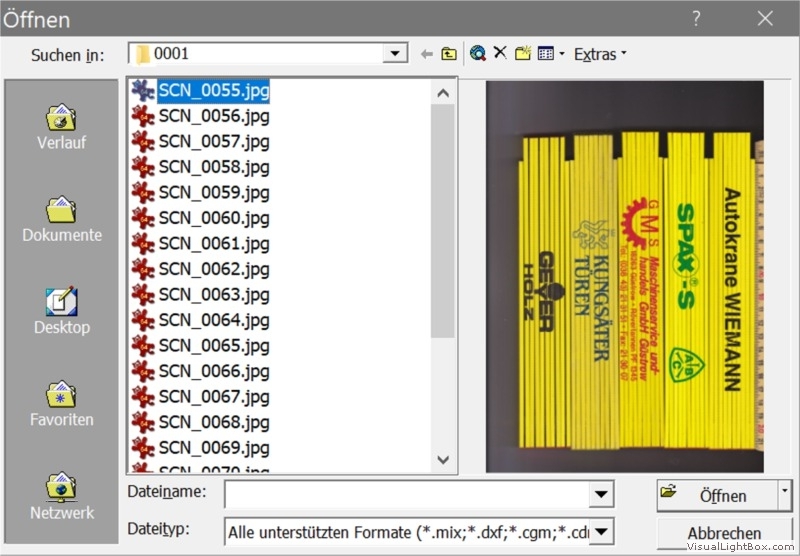Viewport: 800px width, 556px height.
Task: Expand the Suchen in folder dropdown
Action: tap(395, 53)
